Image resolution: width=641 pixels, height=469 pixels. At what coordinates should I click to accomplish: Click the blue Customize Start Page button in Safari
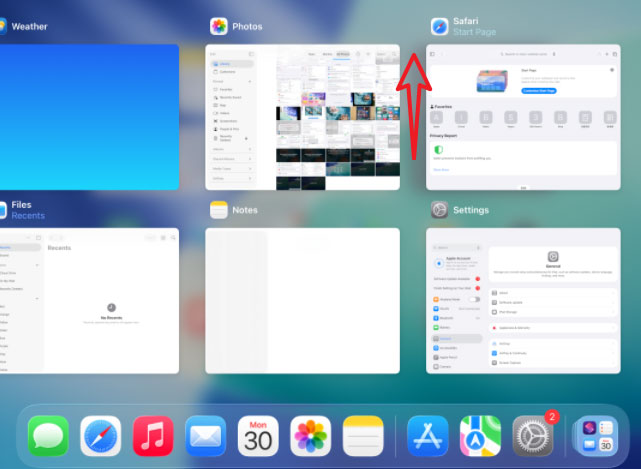(539, 91)
